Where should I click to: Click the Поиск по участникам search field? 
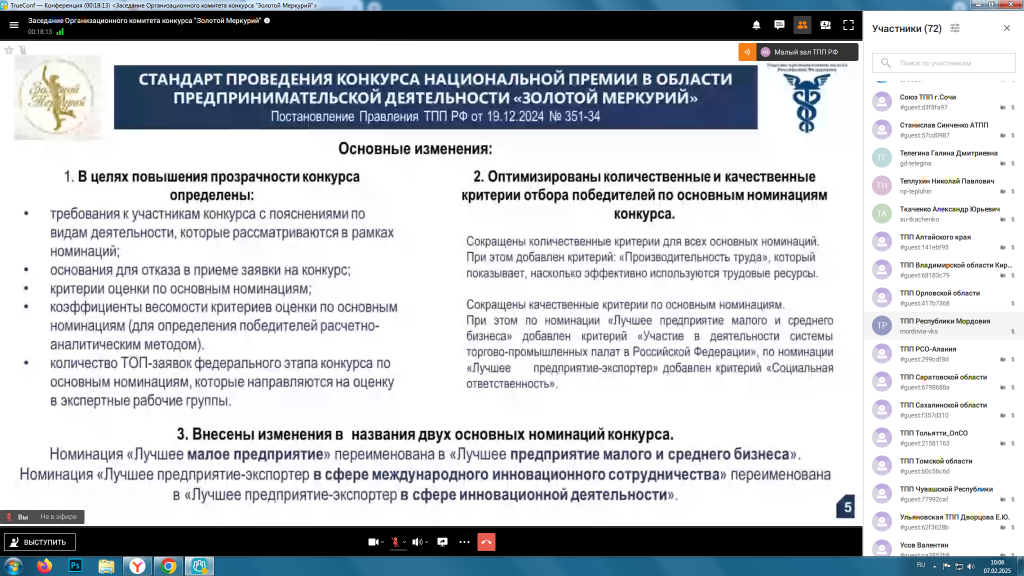(x=945, y=63)
